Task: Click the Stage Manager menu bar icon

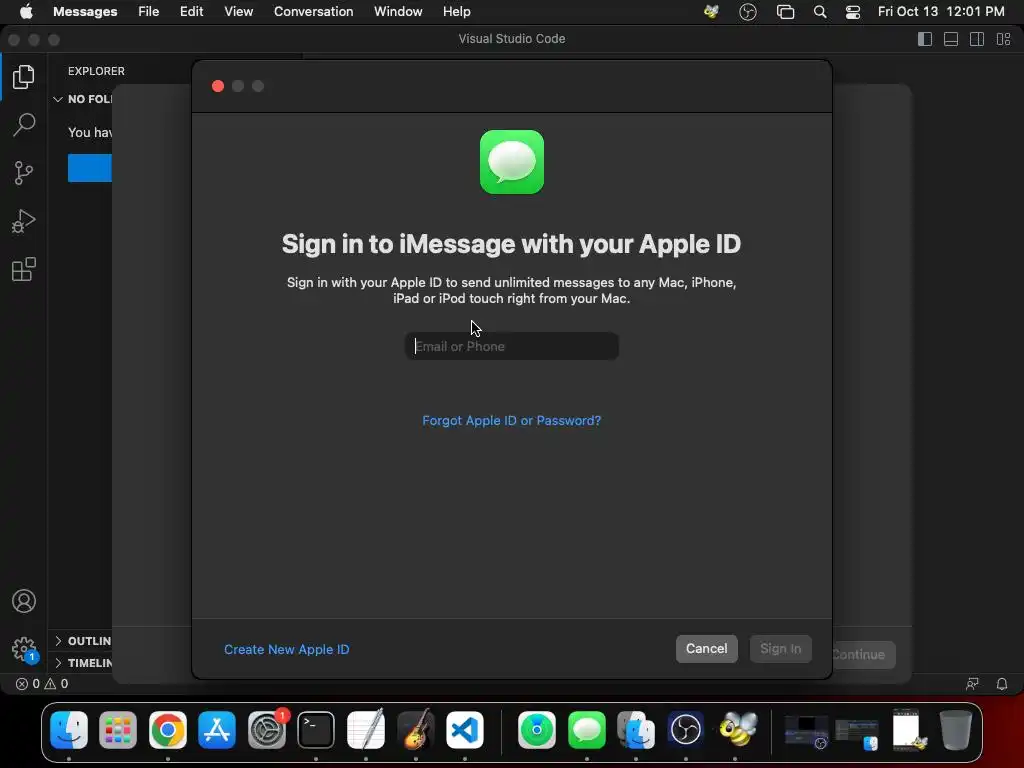Action: point(785,12)
